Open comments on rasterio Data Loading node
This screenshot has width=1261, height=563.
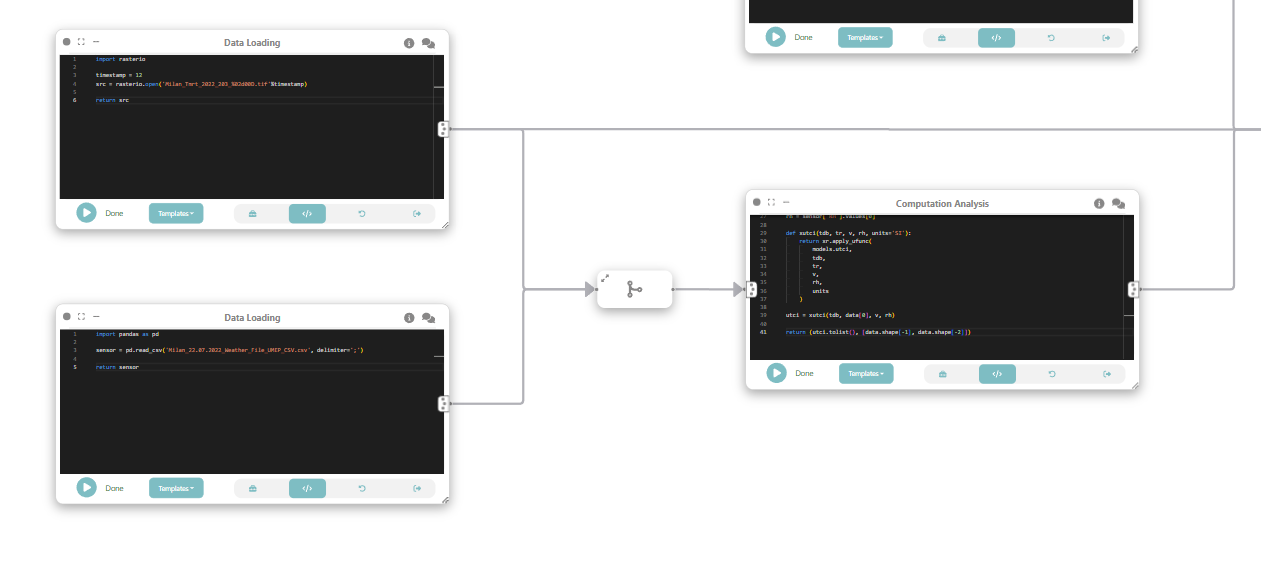(x=428, y=43)
